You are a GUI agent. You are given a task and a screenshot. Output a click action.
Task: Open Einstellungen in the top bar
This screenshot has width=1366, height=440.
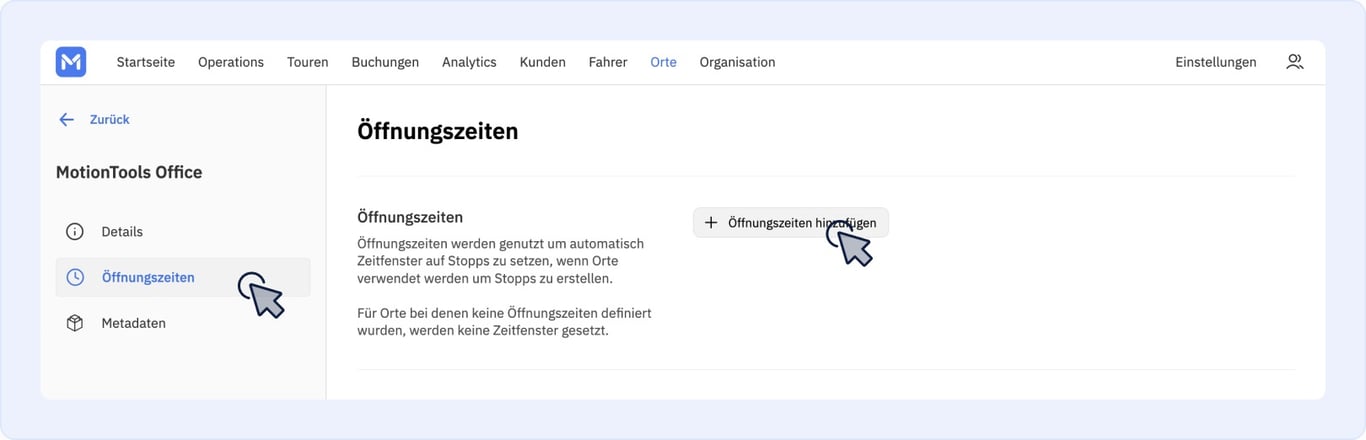[x=1216, y=62]
